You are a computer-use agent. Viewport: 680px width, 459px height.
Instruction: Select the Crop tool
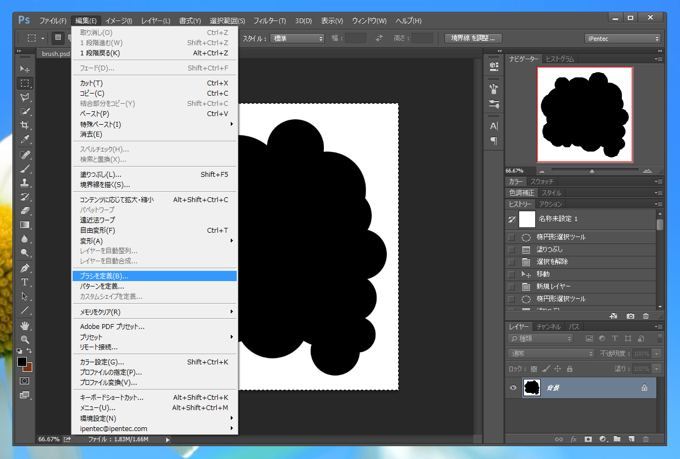pyautogui.click(x=25, y=125)
